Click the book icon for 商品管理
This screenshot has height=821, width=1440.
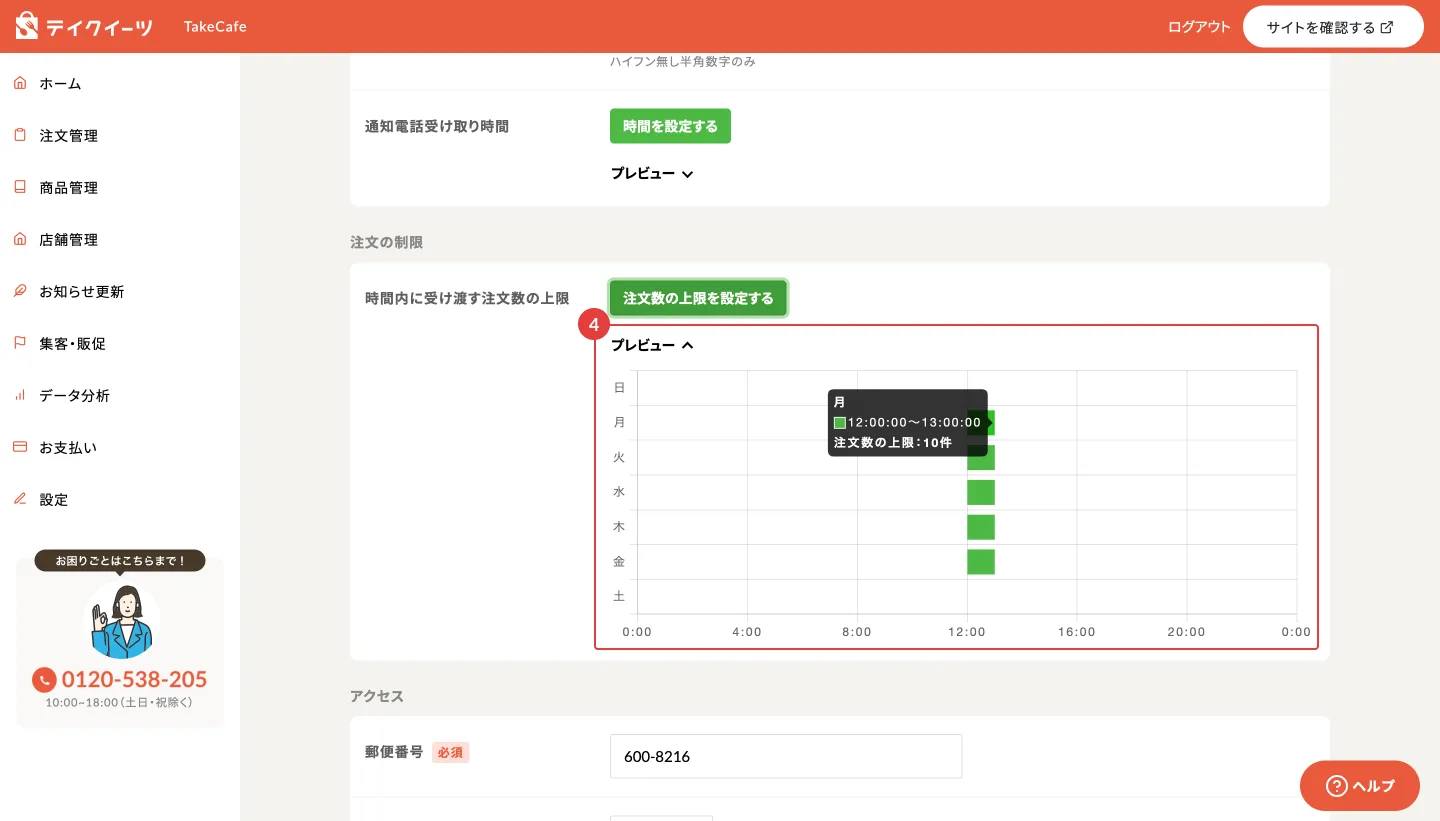coord(20,188)
